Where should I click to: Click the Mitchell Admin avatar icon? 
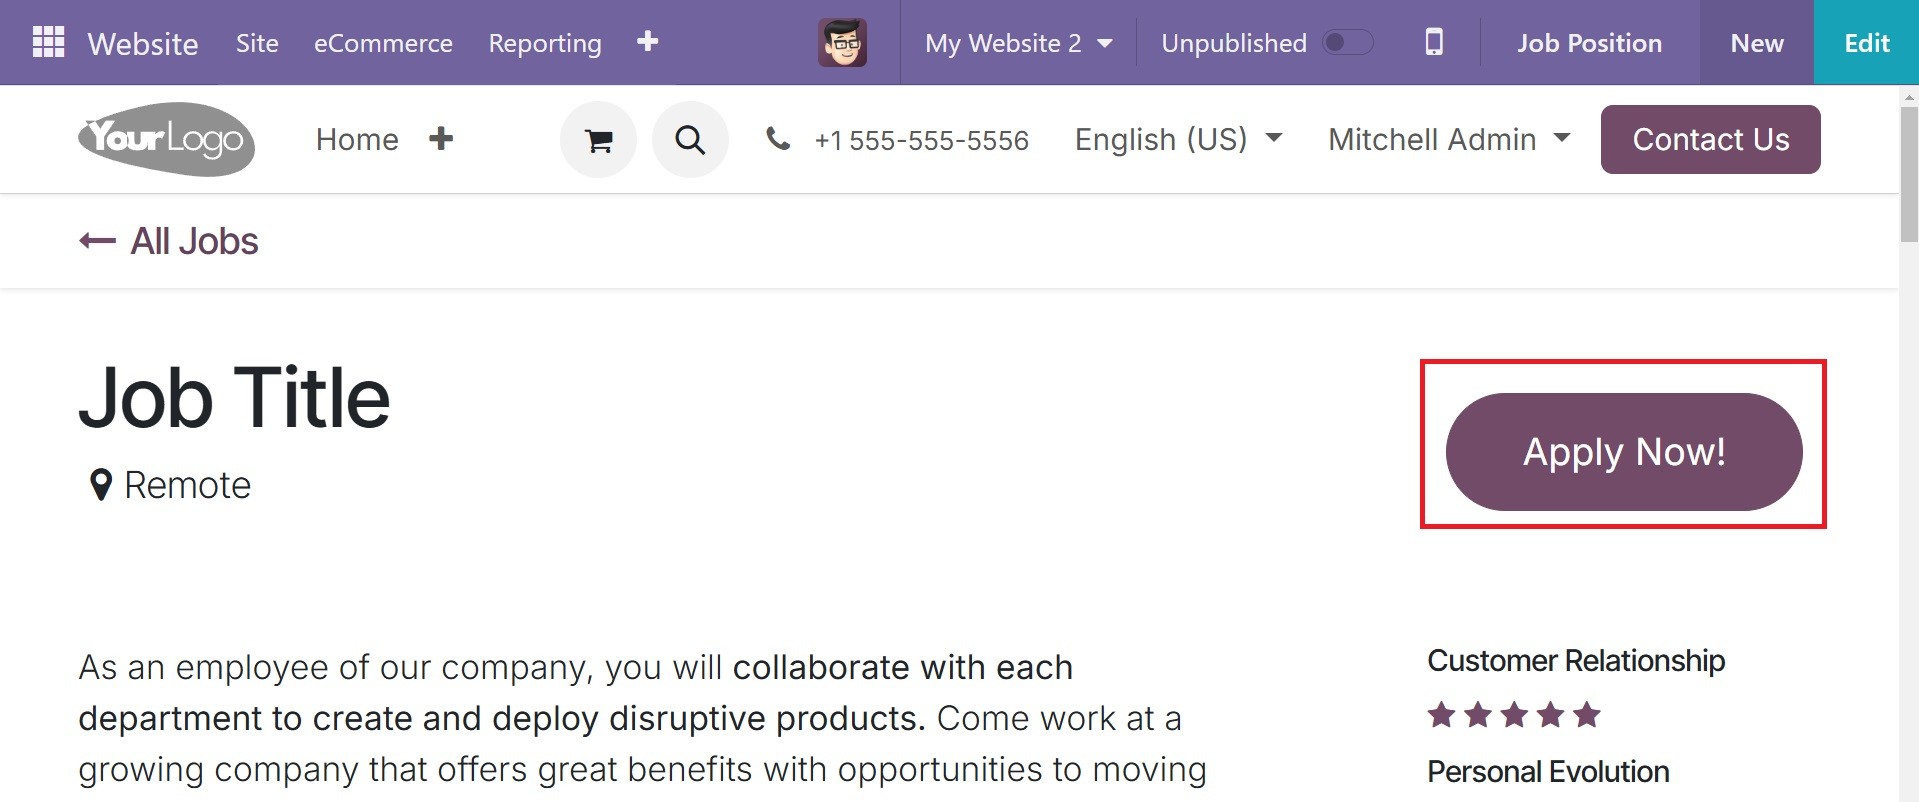(x=842, y=43)
